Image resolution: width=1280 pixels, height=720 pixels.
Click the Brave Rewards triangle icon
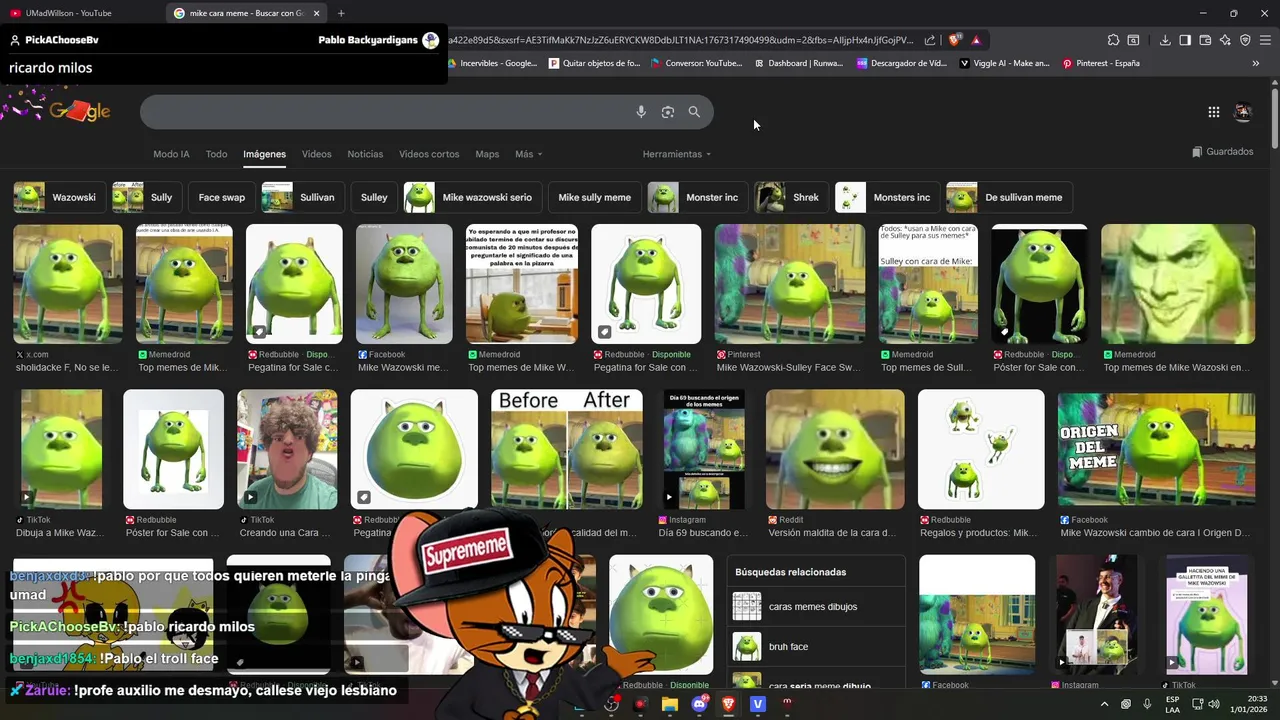click(x=976, y=40)
